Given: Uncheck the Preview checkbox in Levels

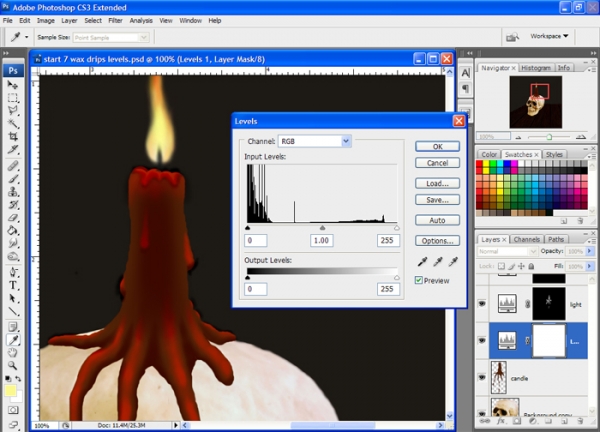Looking at the screenshot, I should pyautogui.click(x=419, y=280).
